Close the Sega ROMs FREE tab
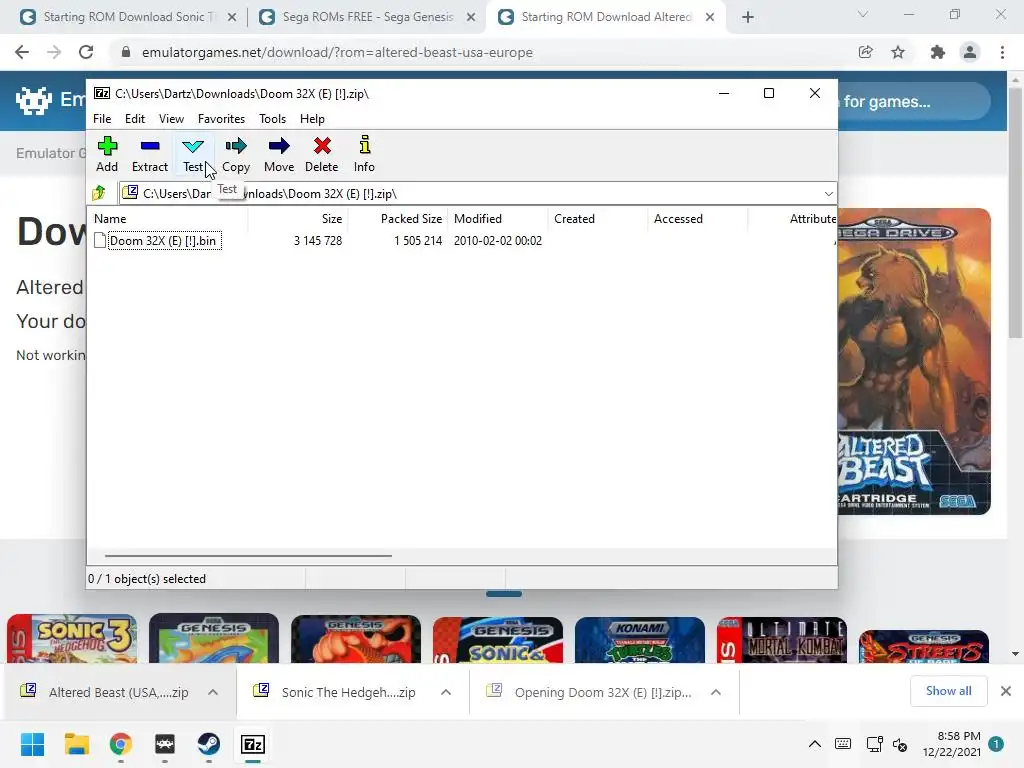 point(471,18)
